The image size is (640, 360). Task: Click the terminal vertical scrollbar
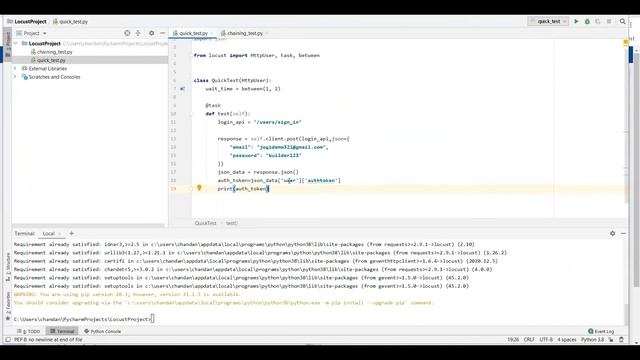[626, 314]
